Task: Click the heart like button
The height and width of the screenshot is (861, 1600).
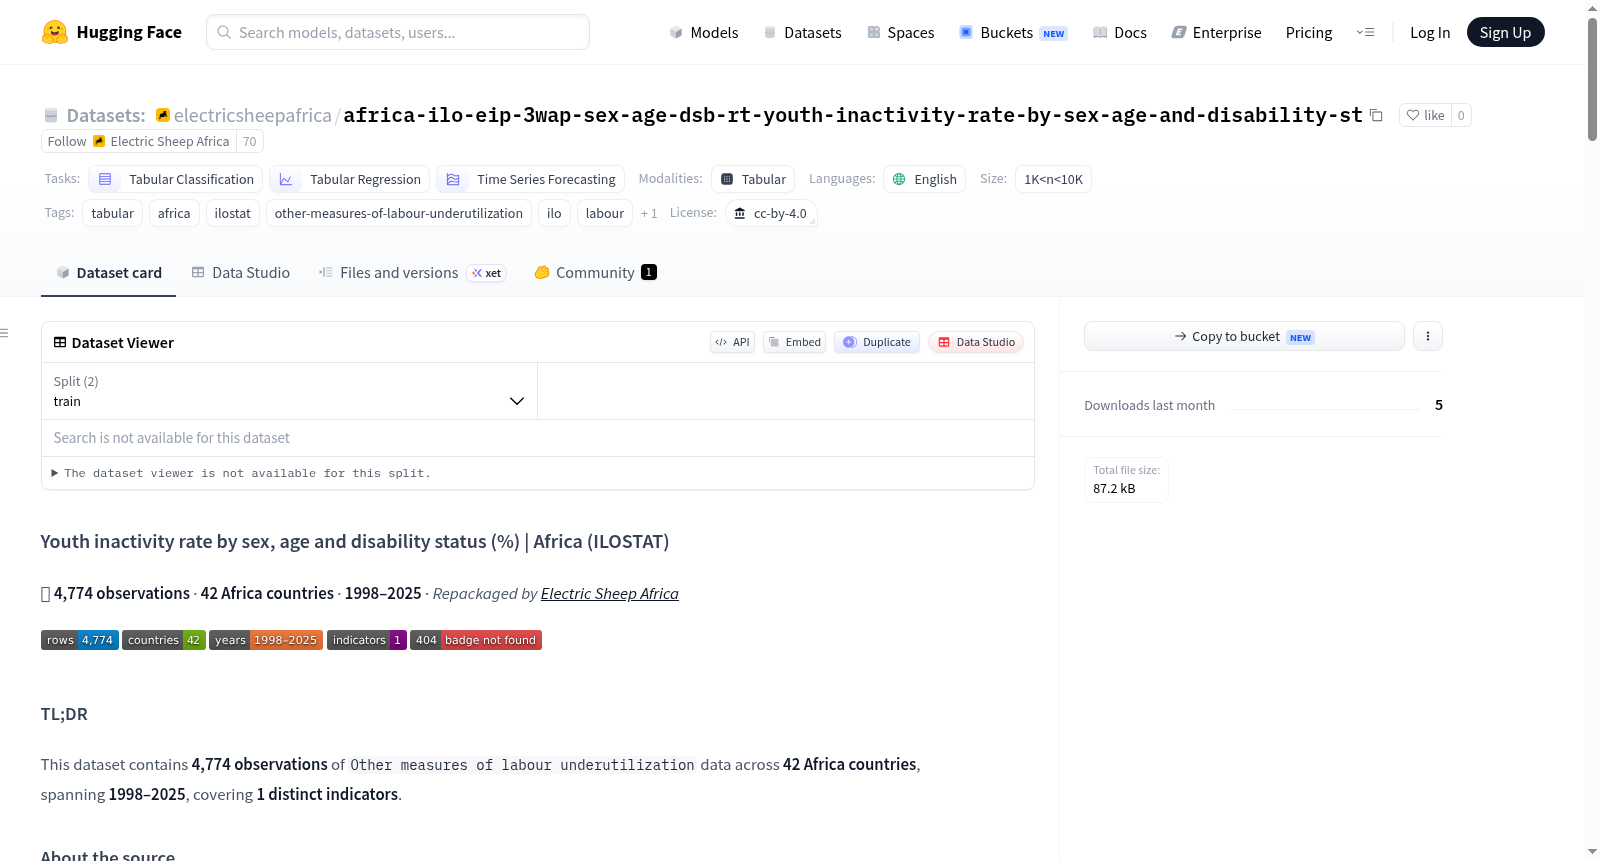Action: [1425, 115]
